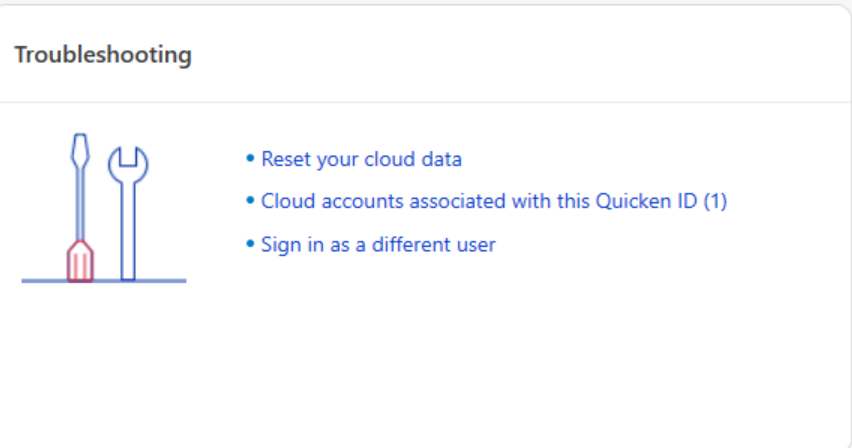The height and width of the screenshot is (448, 852).
Task: Click the red screwdriver handle
Action: 80,260
